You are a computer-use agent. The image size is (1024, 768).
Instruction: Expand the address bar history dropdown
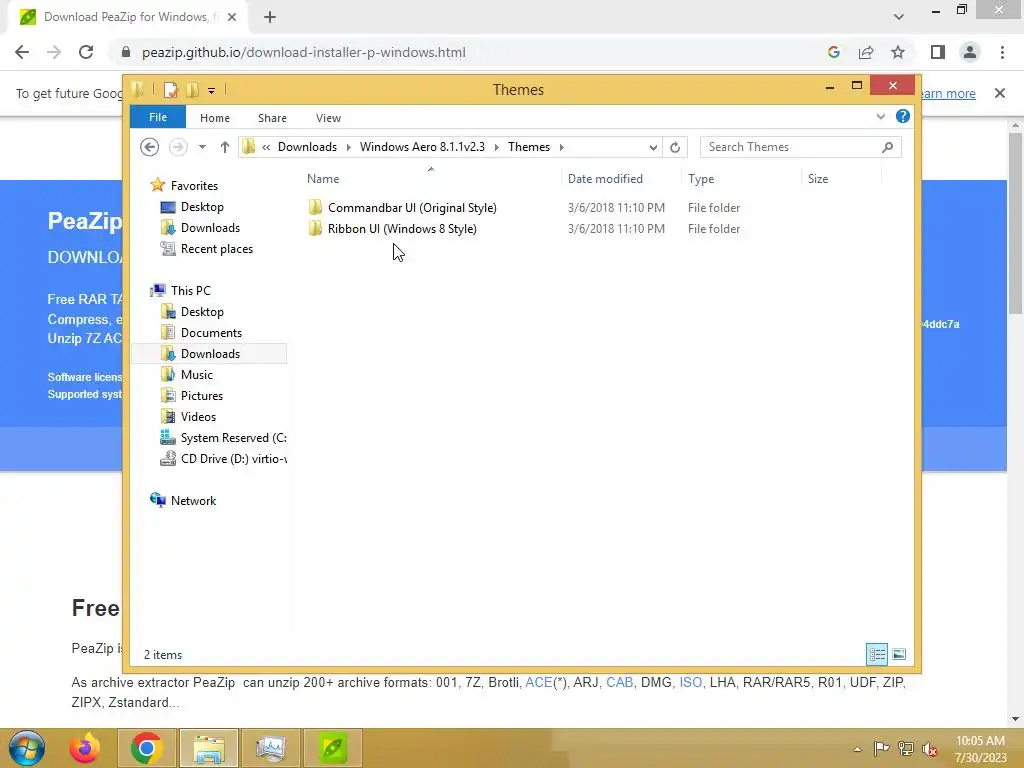653,148
